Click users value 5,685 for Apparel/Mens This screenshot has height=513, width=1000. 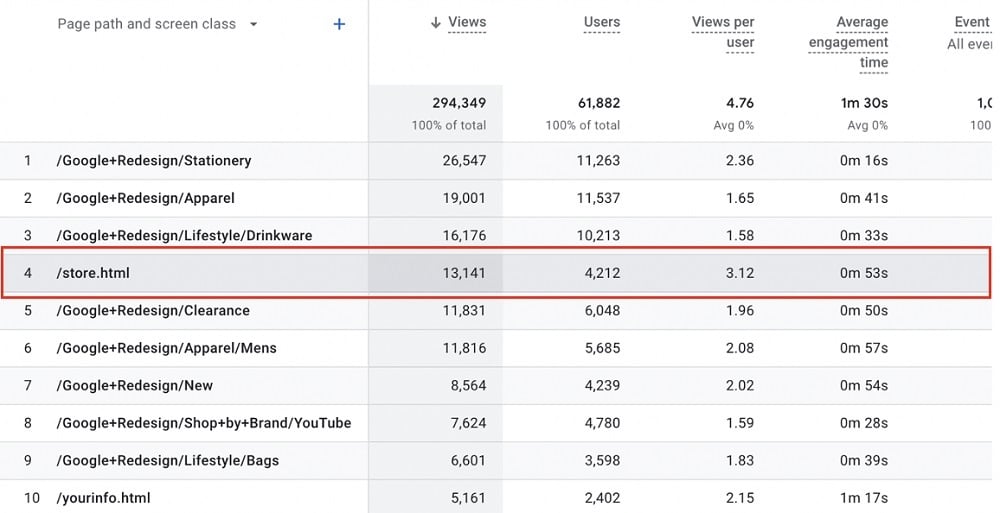(602, 348)
